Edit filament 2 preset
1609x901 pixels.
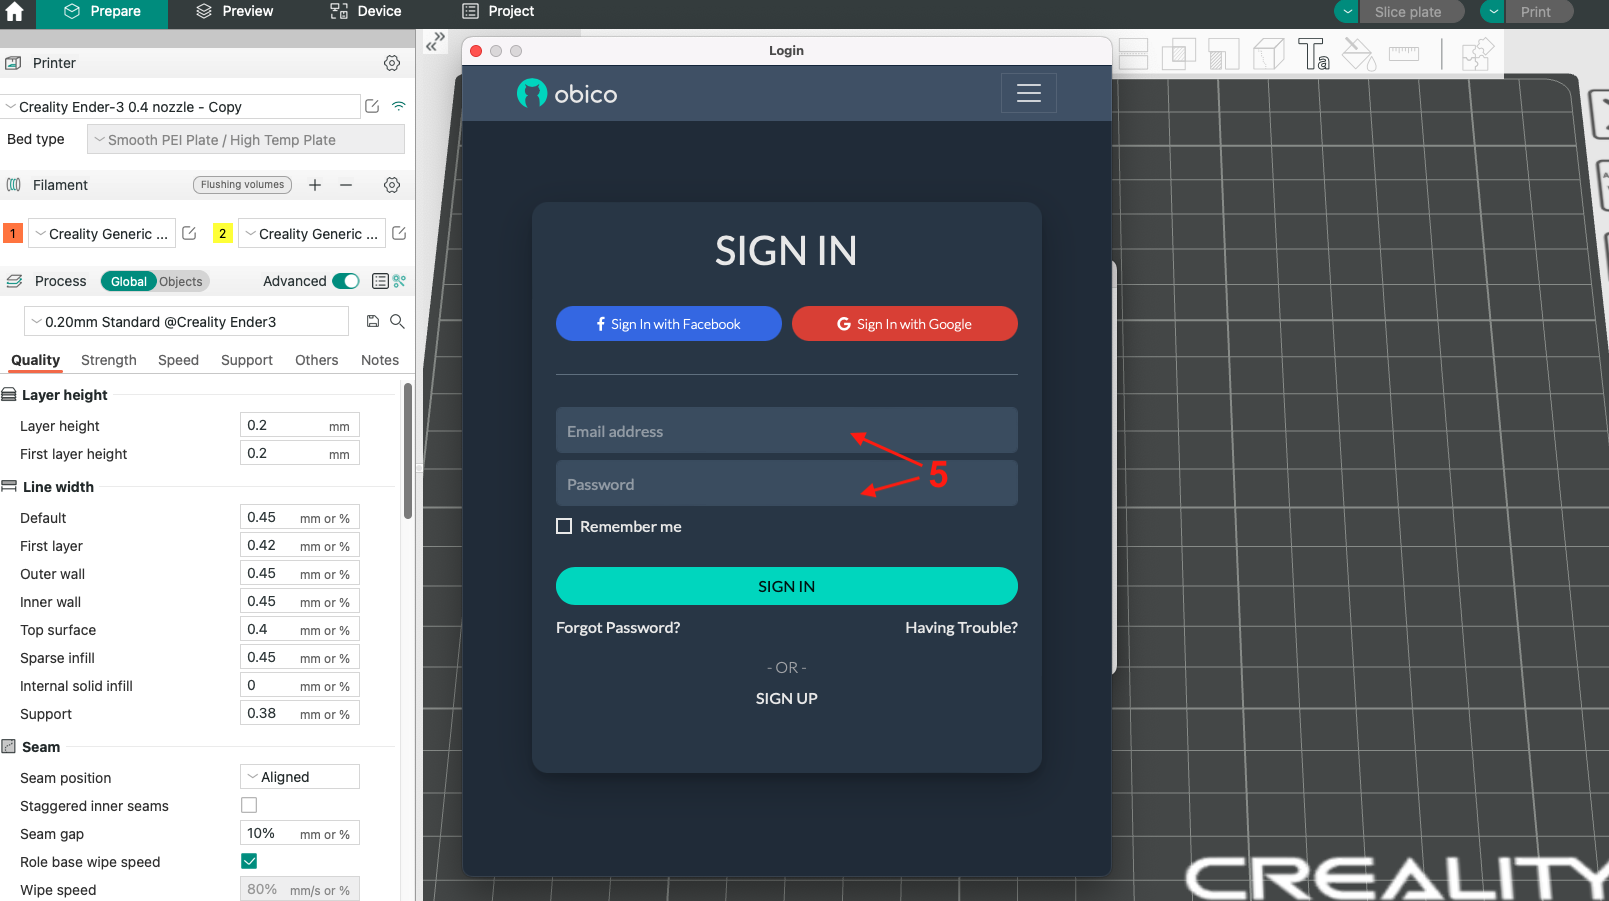coord(399,233)
